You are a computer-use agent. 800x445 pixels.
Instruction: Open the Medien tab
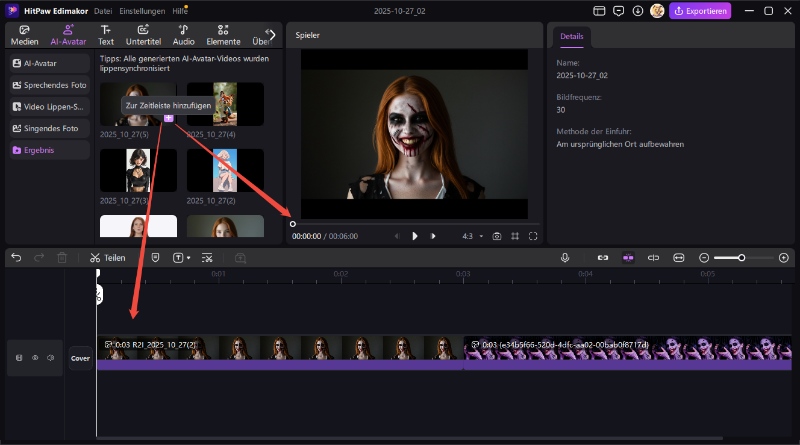pyautogui.click(x=24, y=35)
